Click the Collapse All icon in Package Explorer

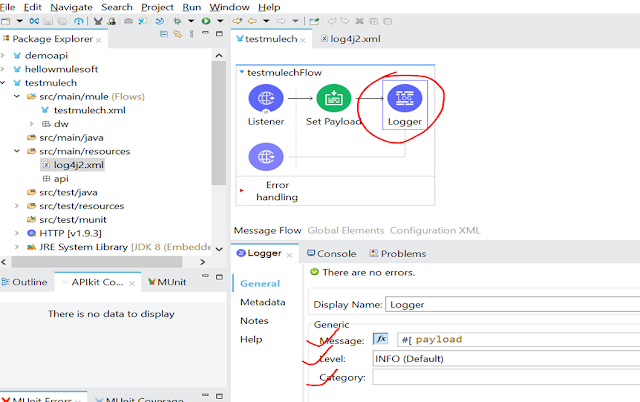[164, 34]
